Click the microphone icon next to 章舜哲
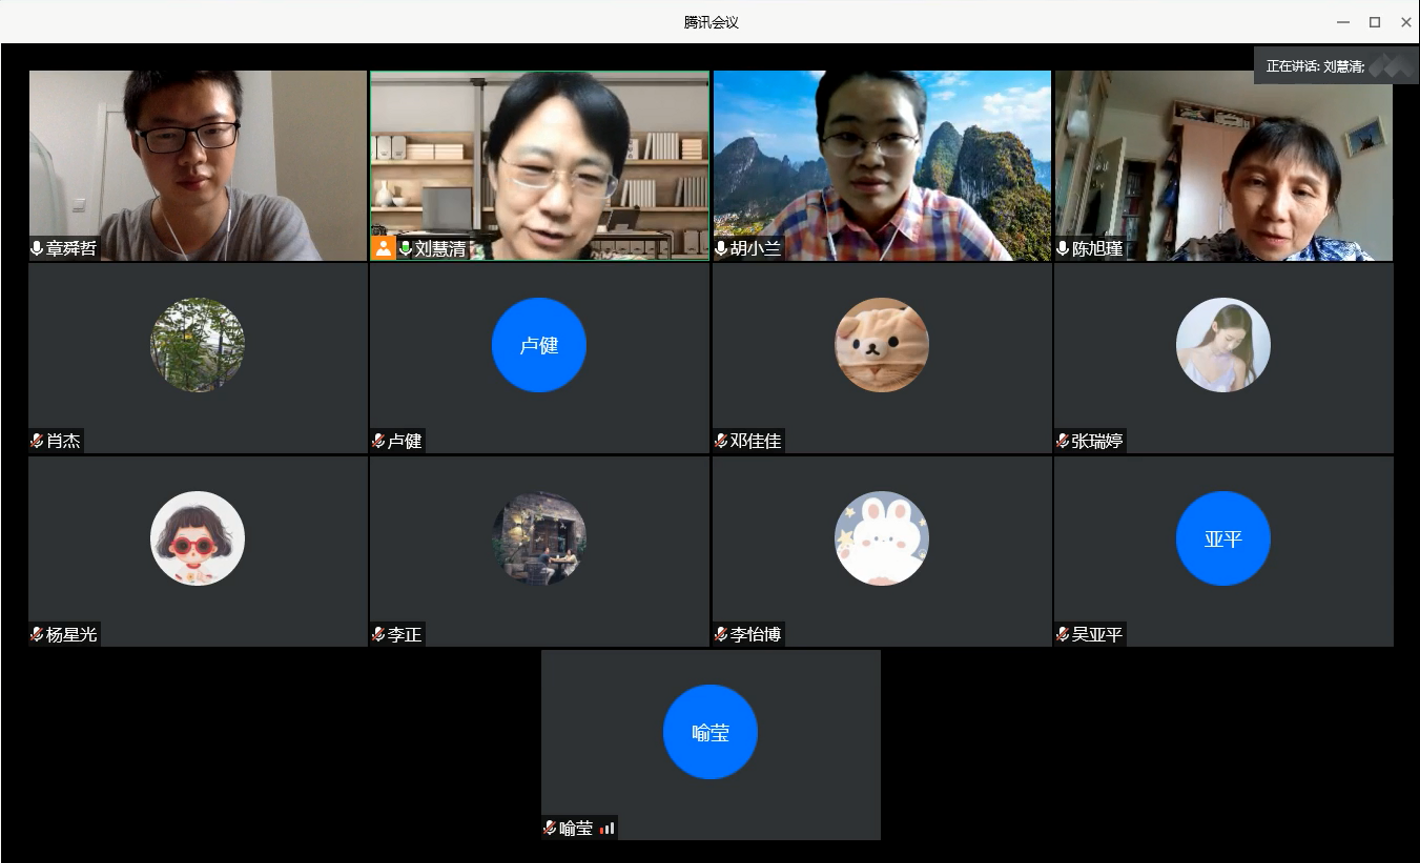This screenshot has width=1420, height=863. point(37,248)
